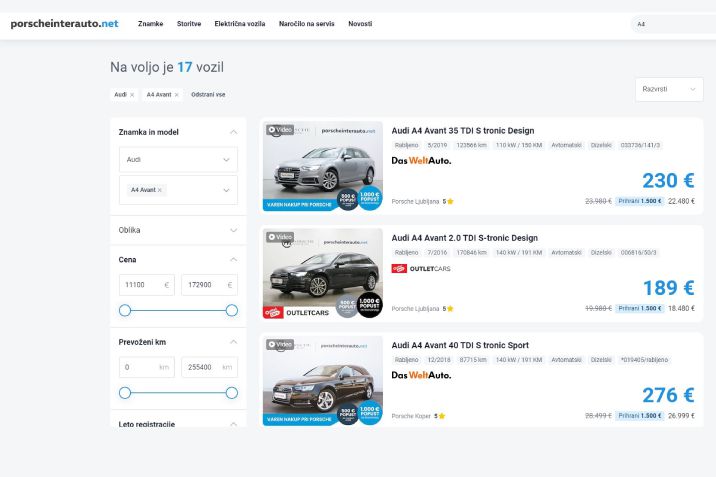Open the Električna vozila menu item

(x=240, y=24)
